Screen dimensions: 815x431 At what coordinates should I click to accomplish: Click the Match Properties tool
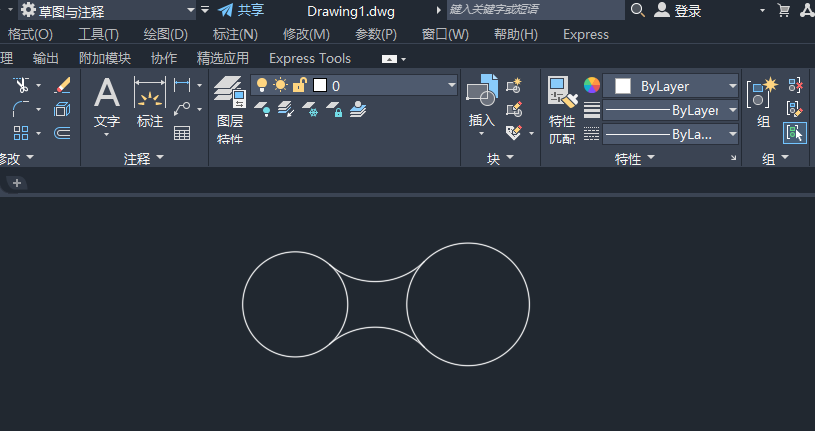[x=561, y=97]
